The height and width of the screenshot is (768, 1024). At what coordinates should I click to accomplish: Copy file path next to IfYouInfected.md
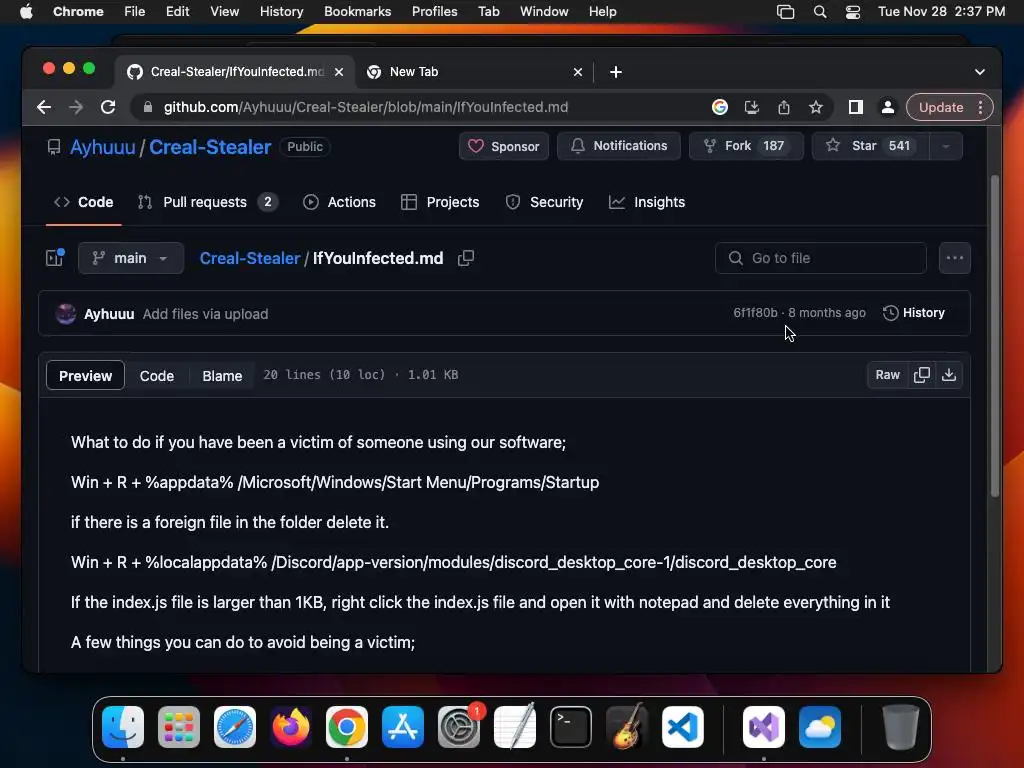point(466,259)
